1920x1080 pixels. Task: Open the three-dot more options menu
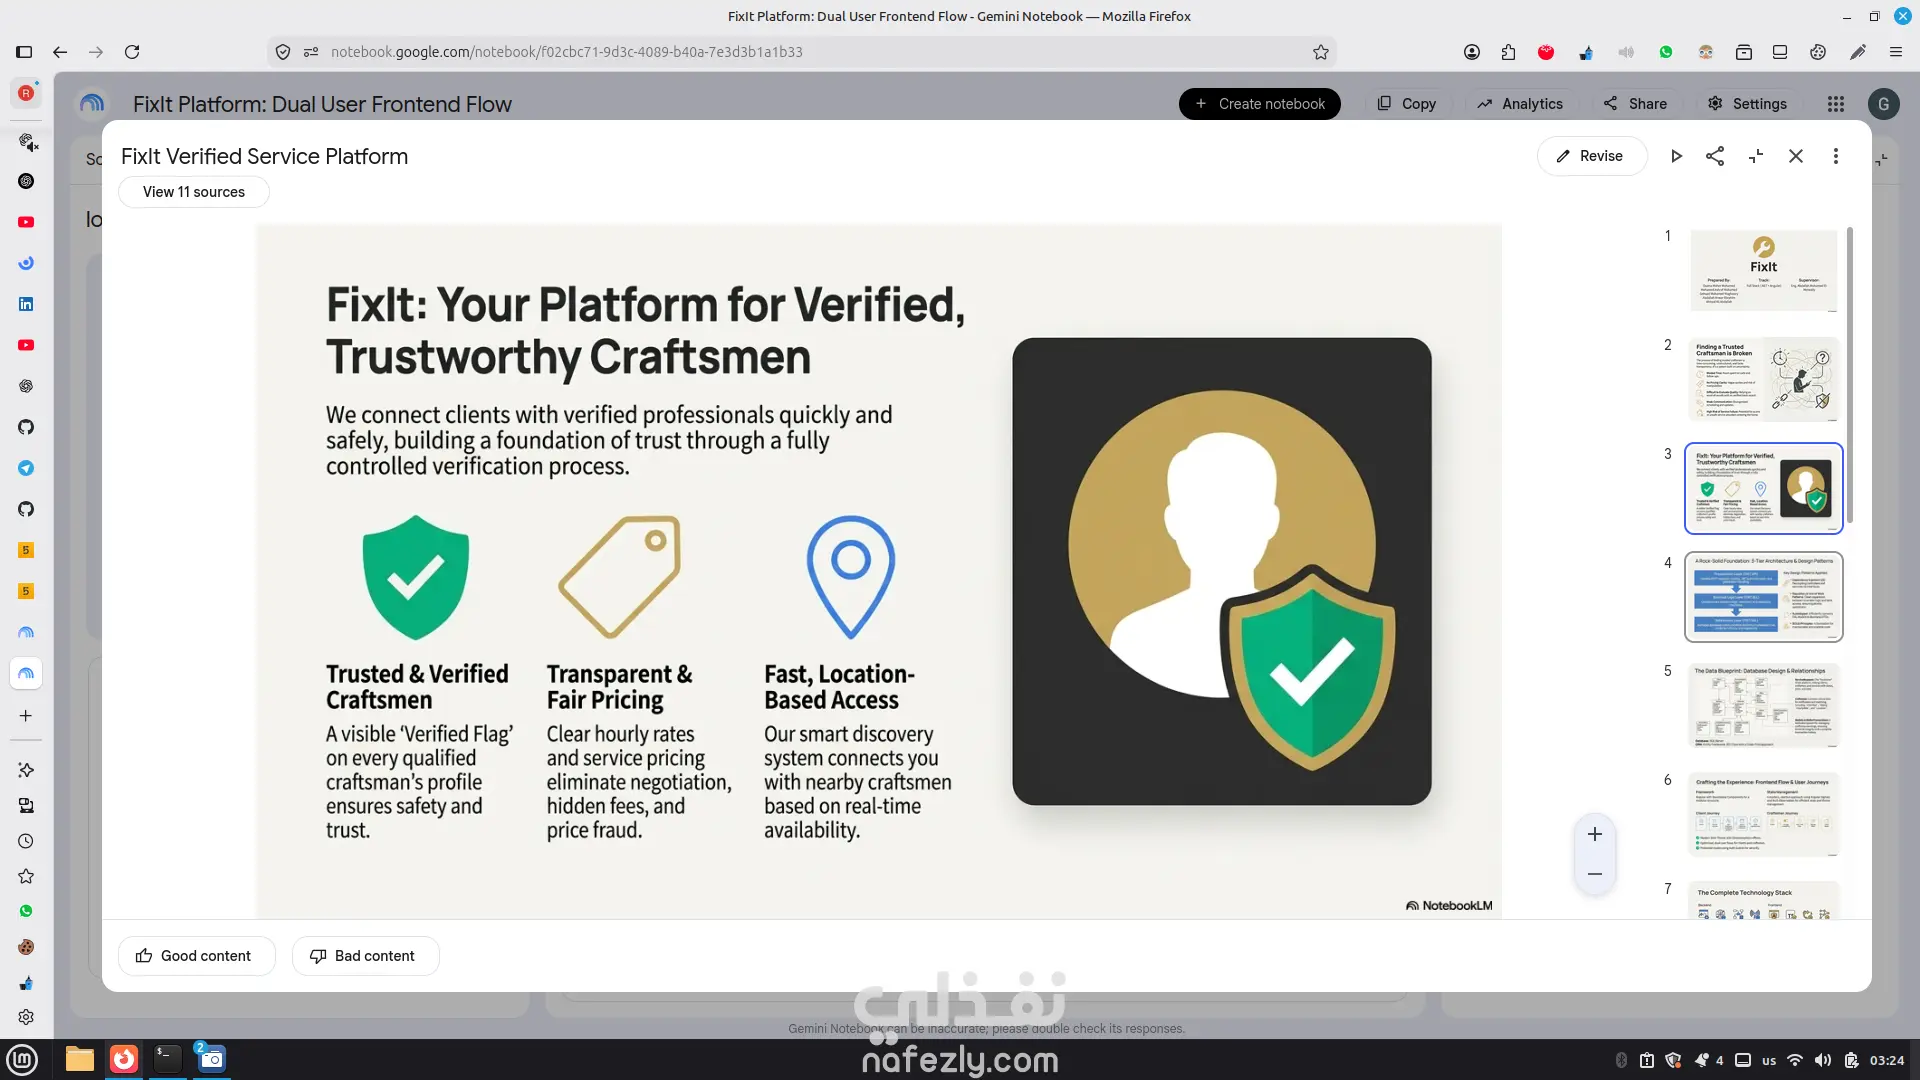[1836, 156]
